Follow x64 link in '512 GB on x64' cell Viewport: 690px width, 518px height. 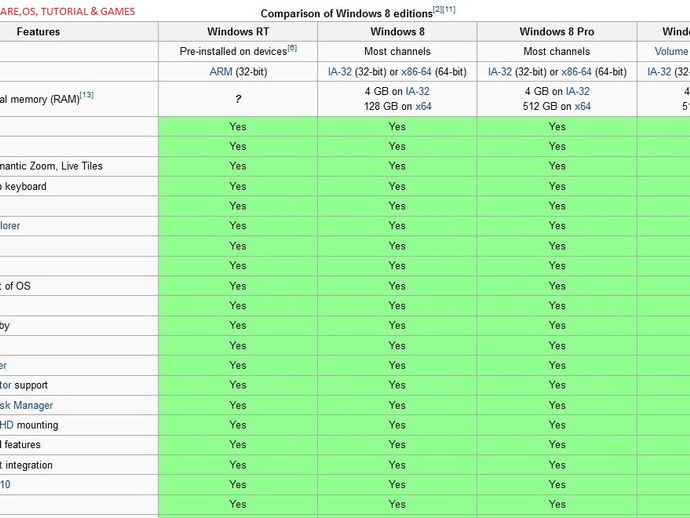tap(583, 107)
